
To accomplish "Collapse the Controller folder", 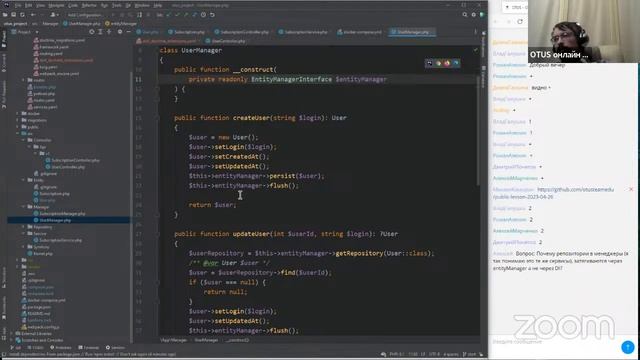I will coord(23,140).
